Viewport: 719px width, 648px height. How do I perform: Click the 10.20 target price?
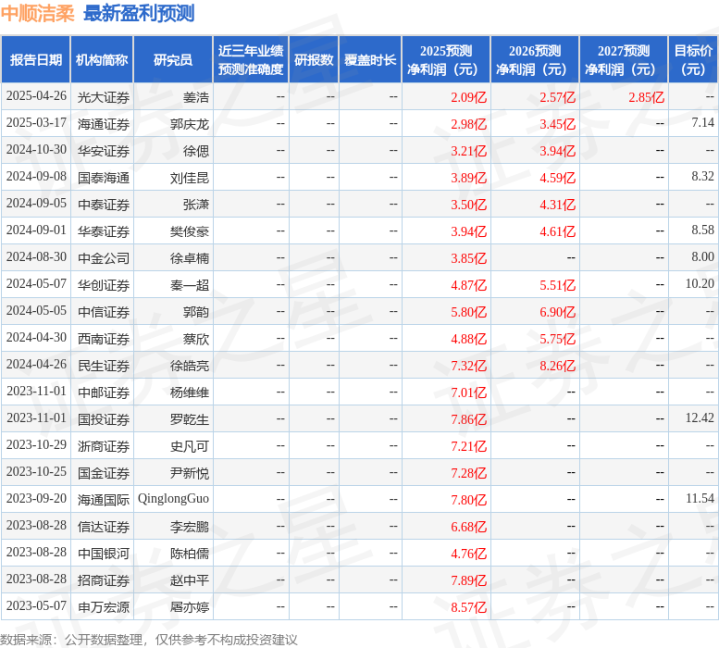(x=700, y=283)
